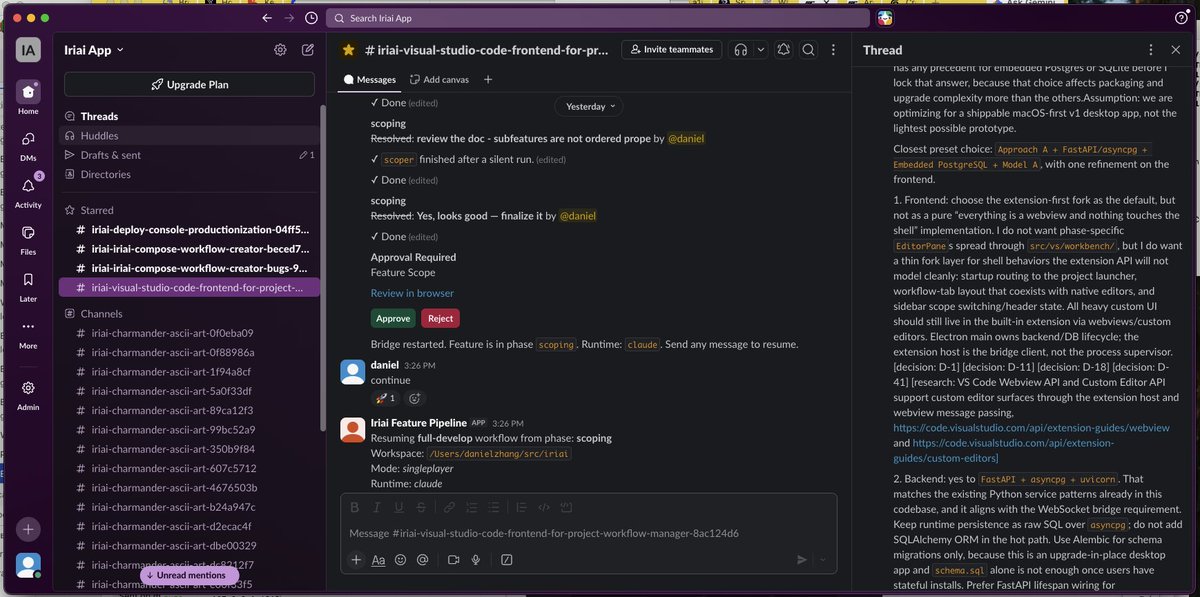1200x597 pixels.
Task: Mention someone with @ button
Action: click(x=423, y=560)
